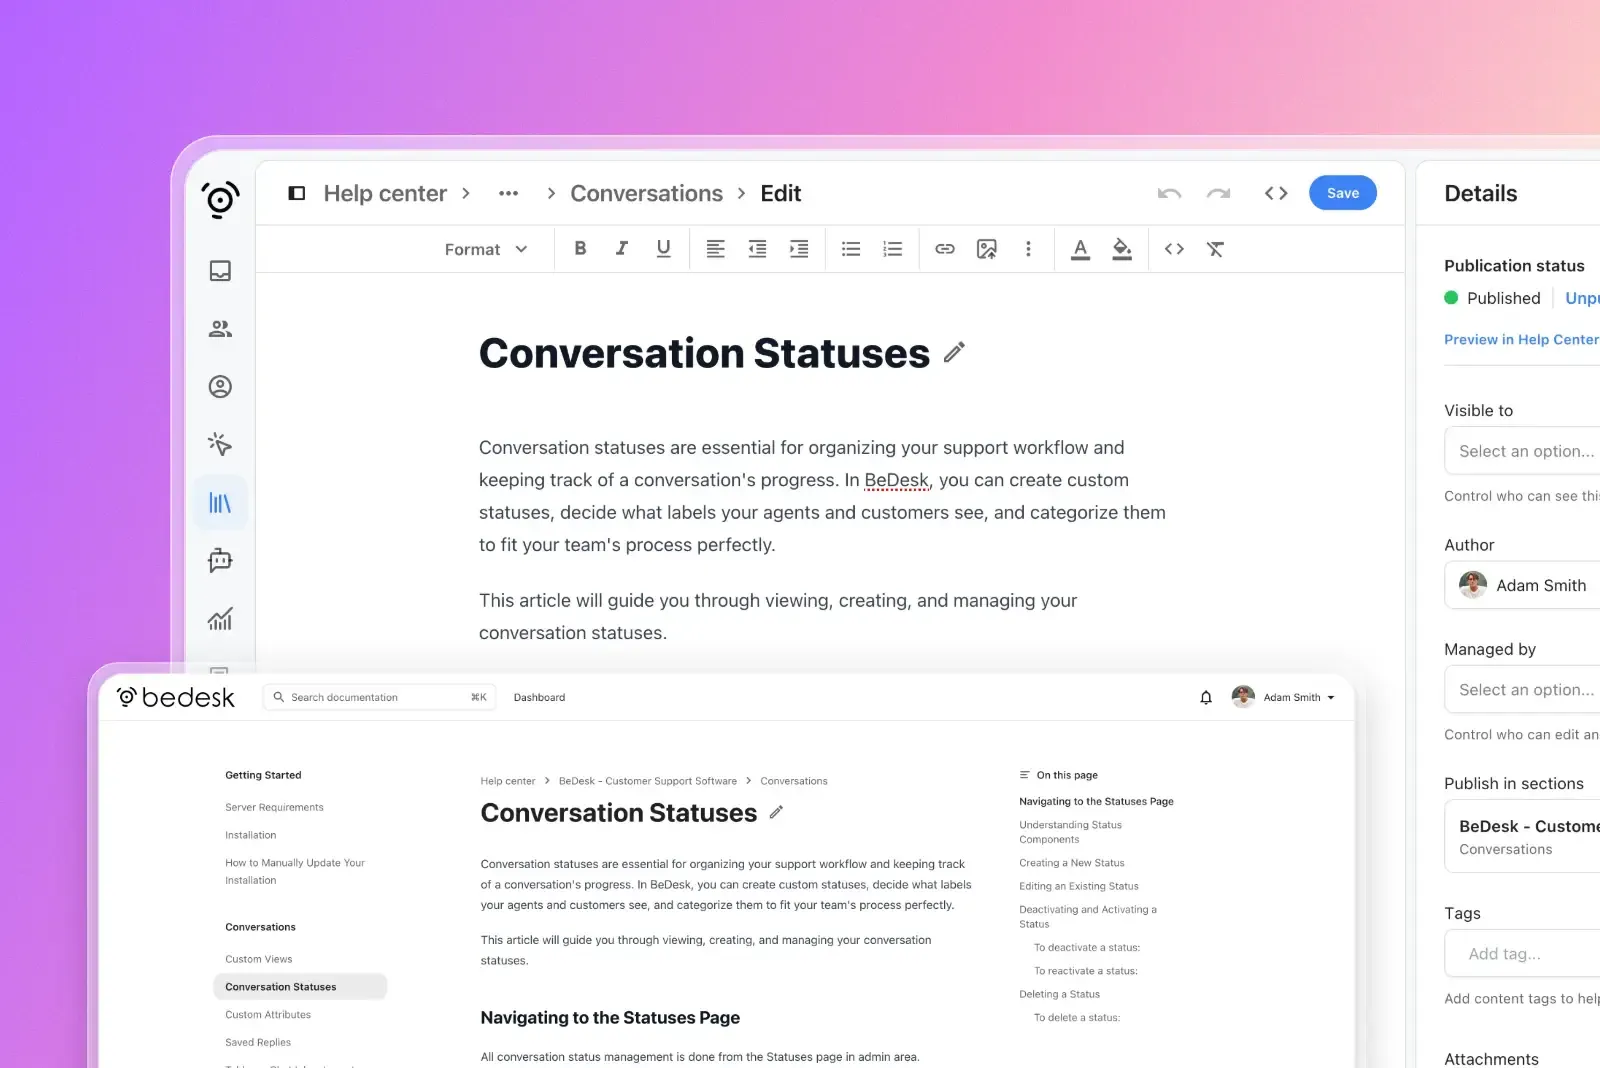This screenshot has height=1068, width=1600.
Task: Go to Conversations breadcrumb
Action: pyautogui.click(x=646, y=194)
